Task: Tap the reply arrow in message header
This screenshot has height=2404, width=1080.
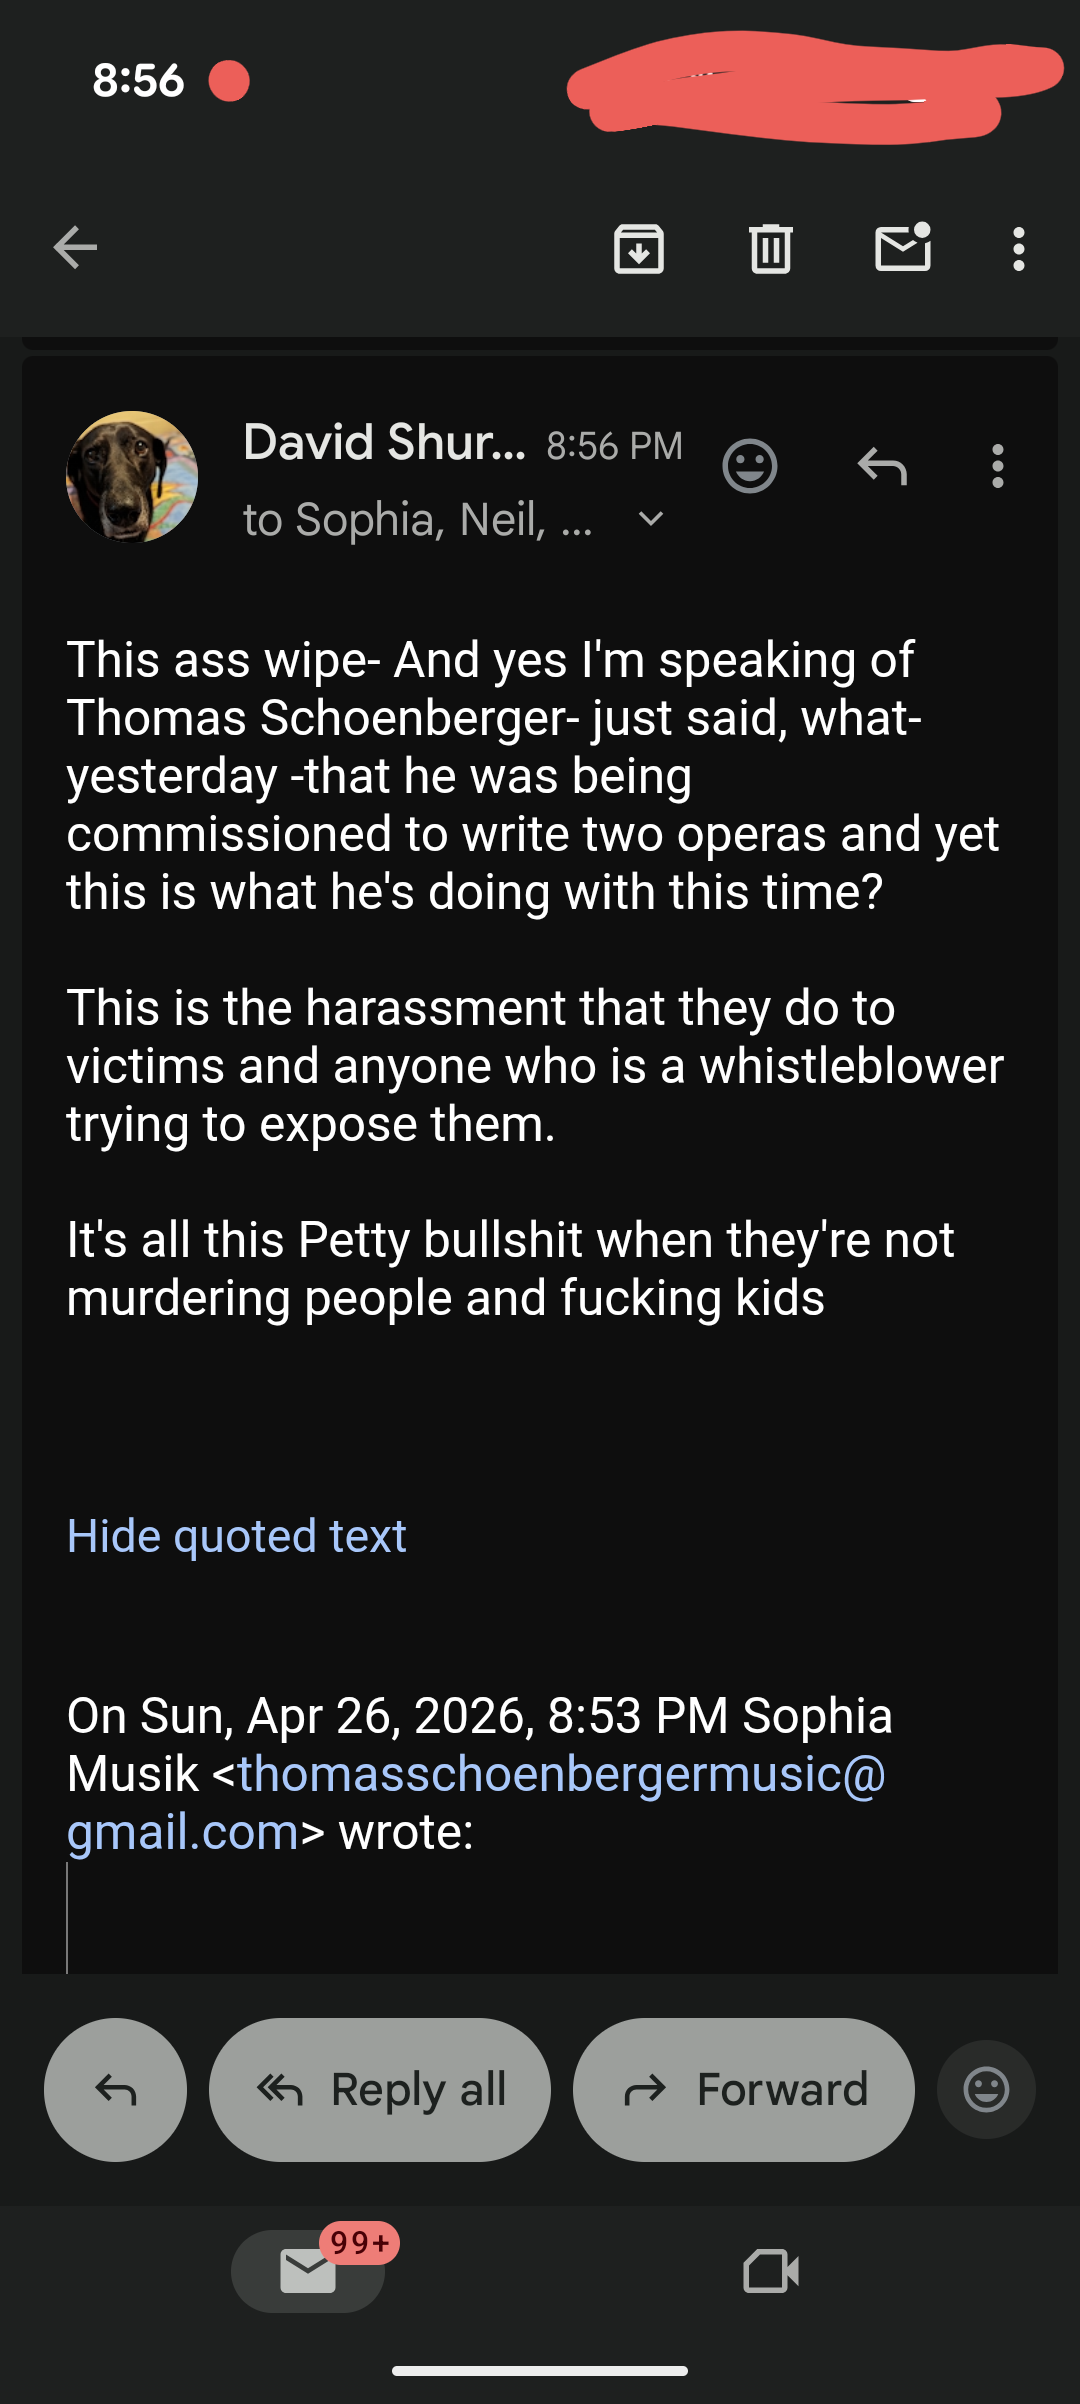Action: pos(882,466)
